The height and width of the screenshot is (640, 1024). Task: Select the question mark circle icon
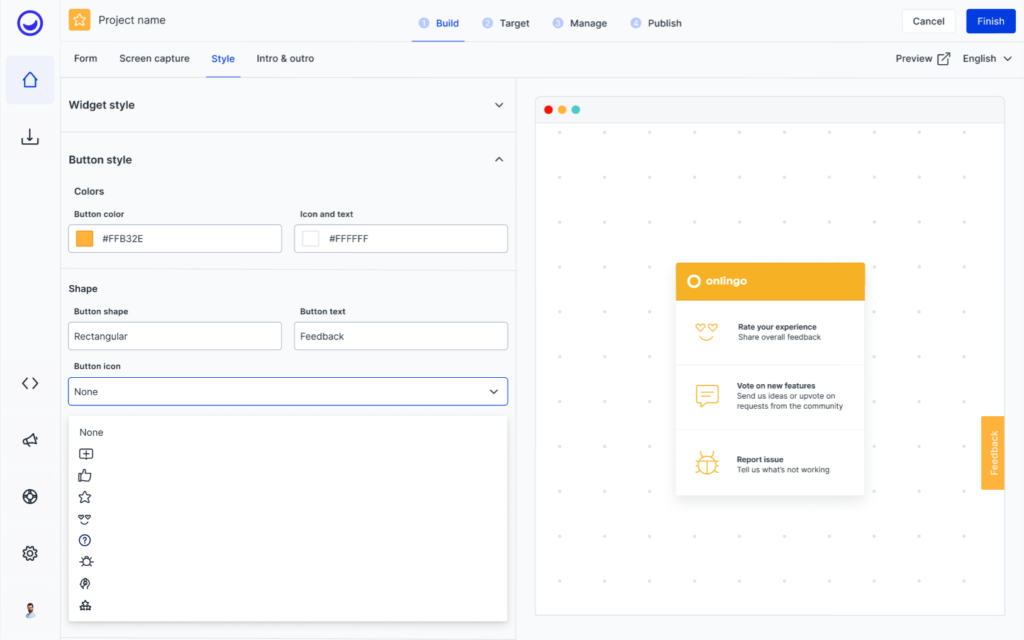click(86, 541)
